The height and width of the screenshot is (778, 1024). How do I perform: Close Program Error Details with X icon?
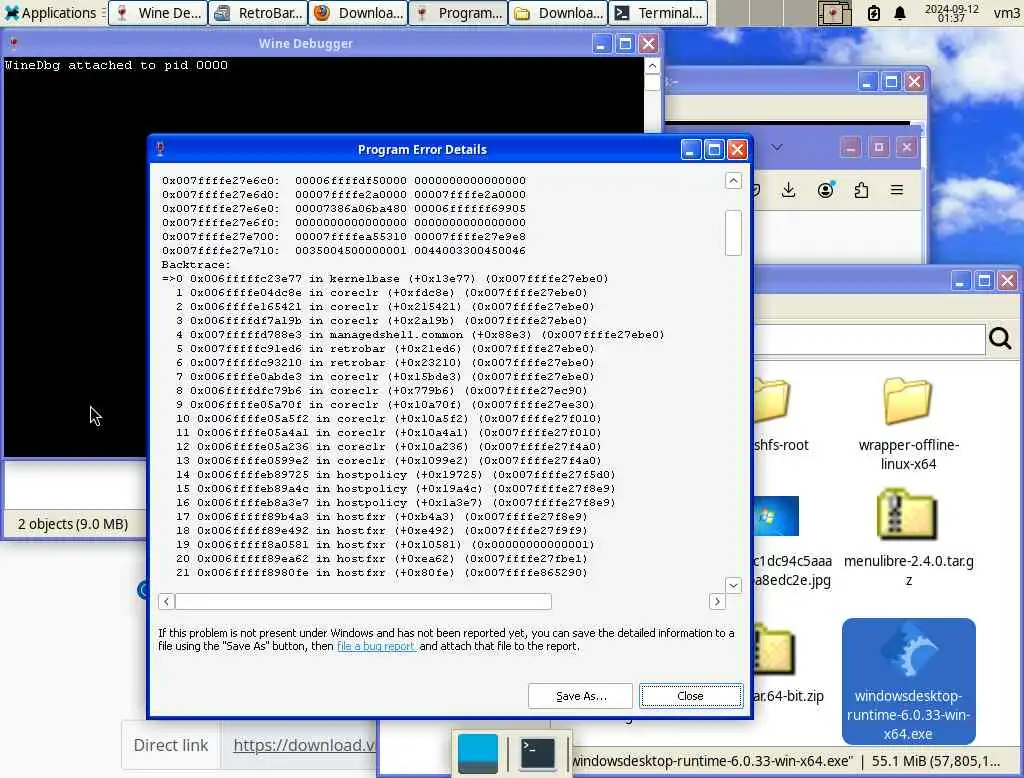click(737, 150)
